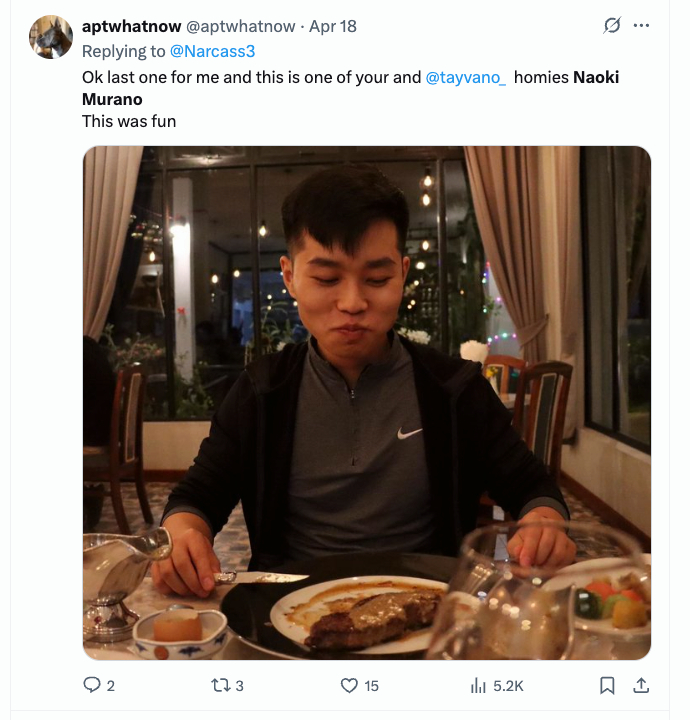Open the three-dot More options menu
690x720 pixels.
(642, 26)
